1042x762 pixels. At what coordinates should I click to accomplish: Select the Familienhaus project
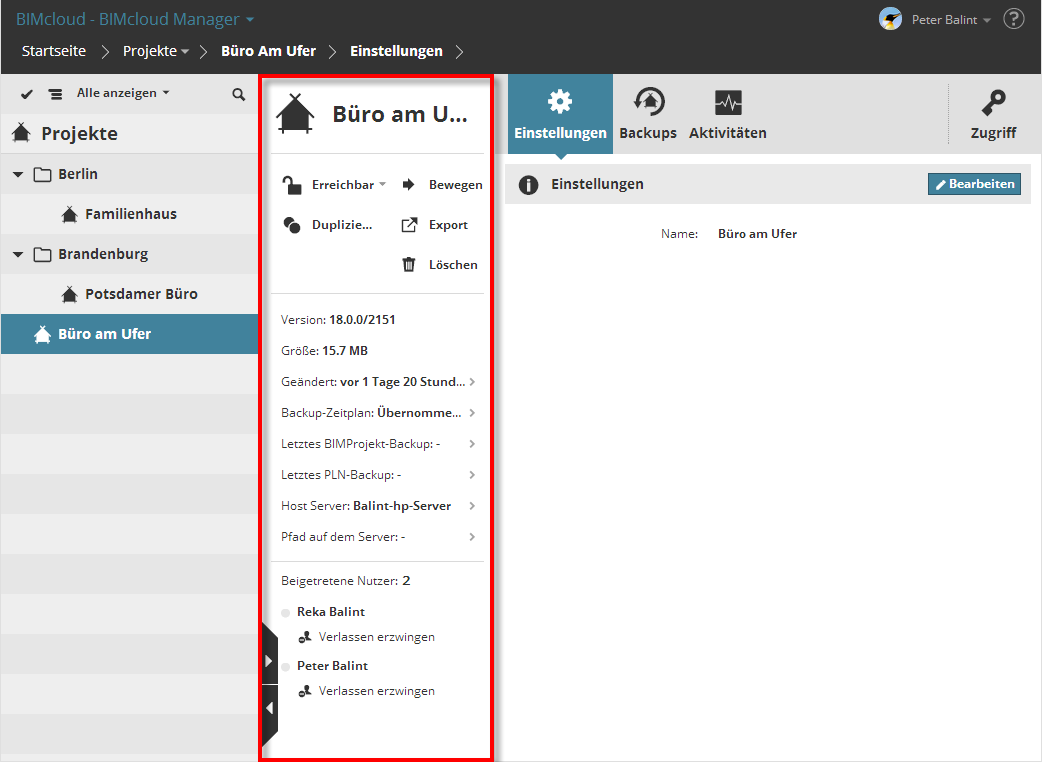click(131, 214)
